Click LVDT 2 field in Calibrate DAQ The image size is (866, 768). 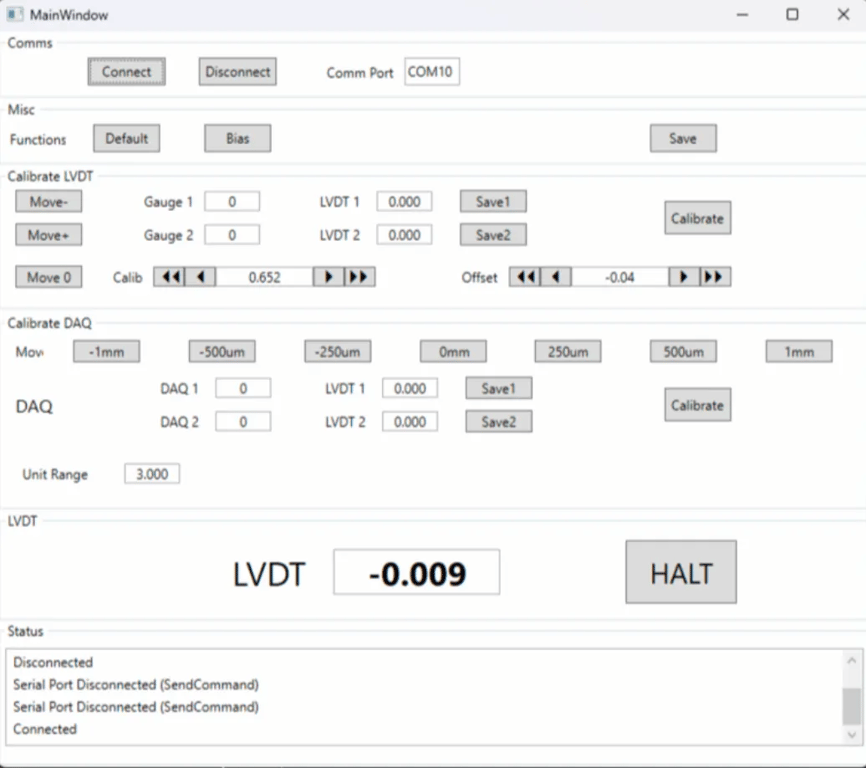pyautogui.click(x=410, y=422)
